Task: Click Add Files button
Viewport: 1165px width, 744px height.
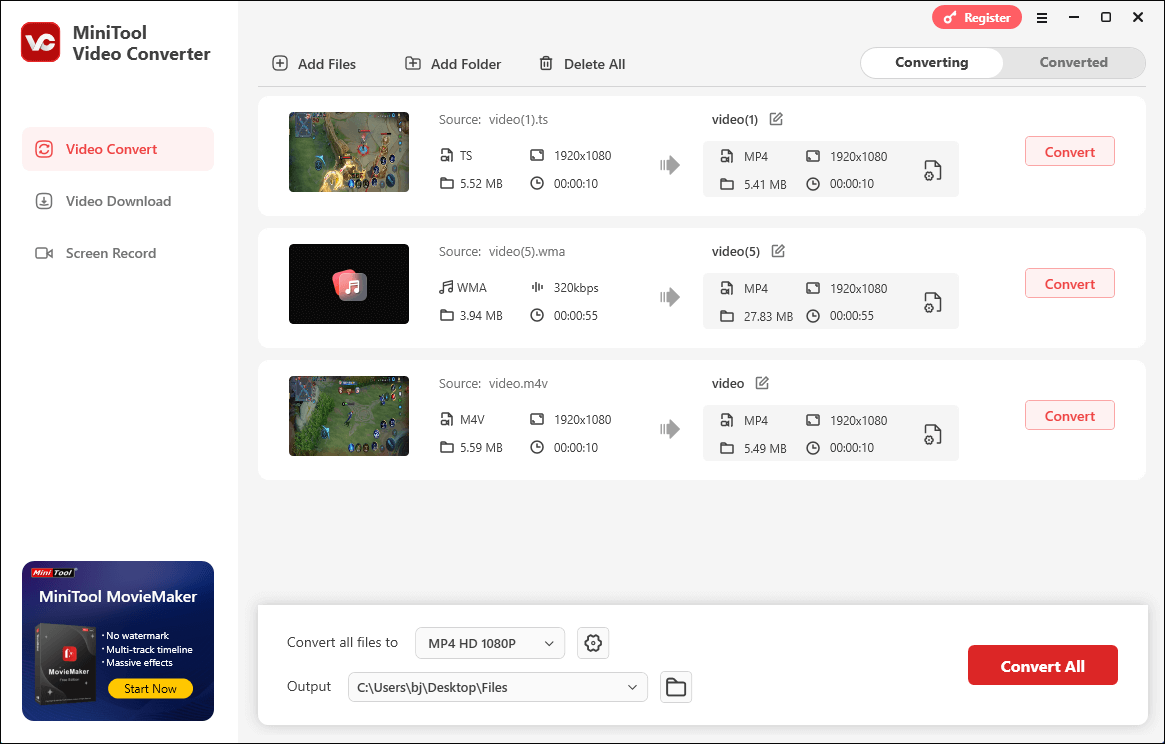Action: (x=314, y=64)
